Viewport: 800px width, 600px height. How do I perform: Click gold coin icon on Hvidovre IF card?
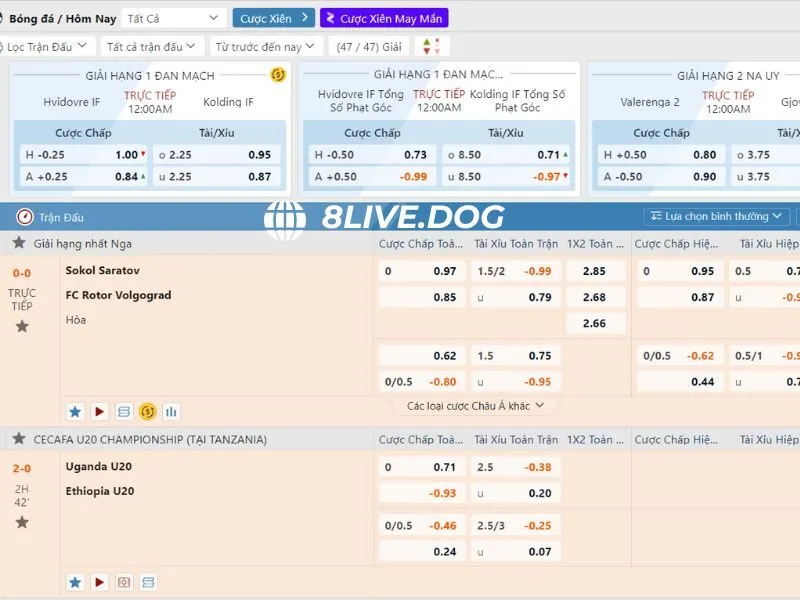click(278, 75)
